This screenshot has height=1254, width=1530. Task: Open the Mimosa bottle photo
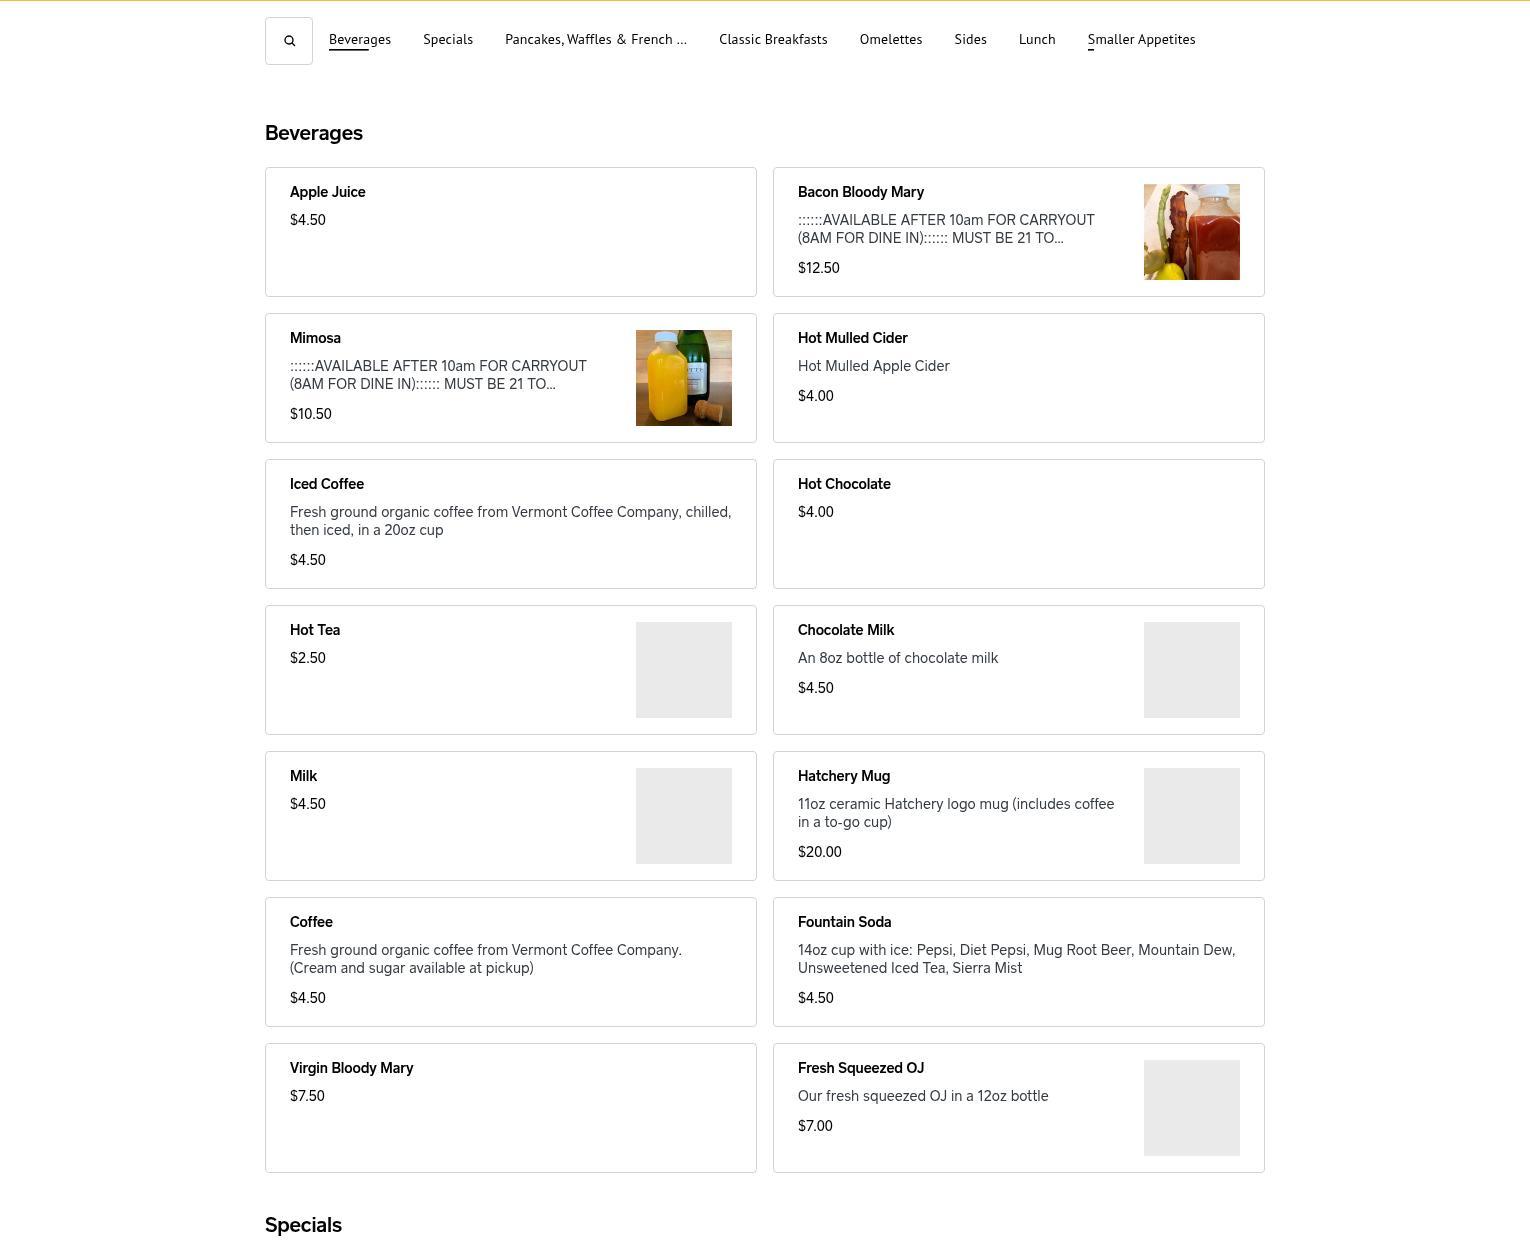(x=683, y=378)
